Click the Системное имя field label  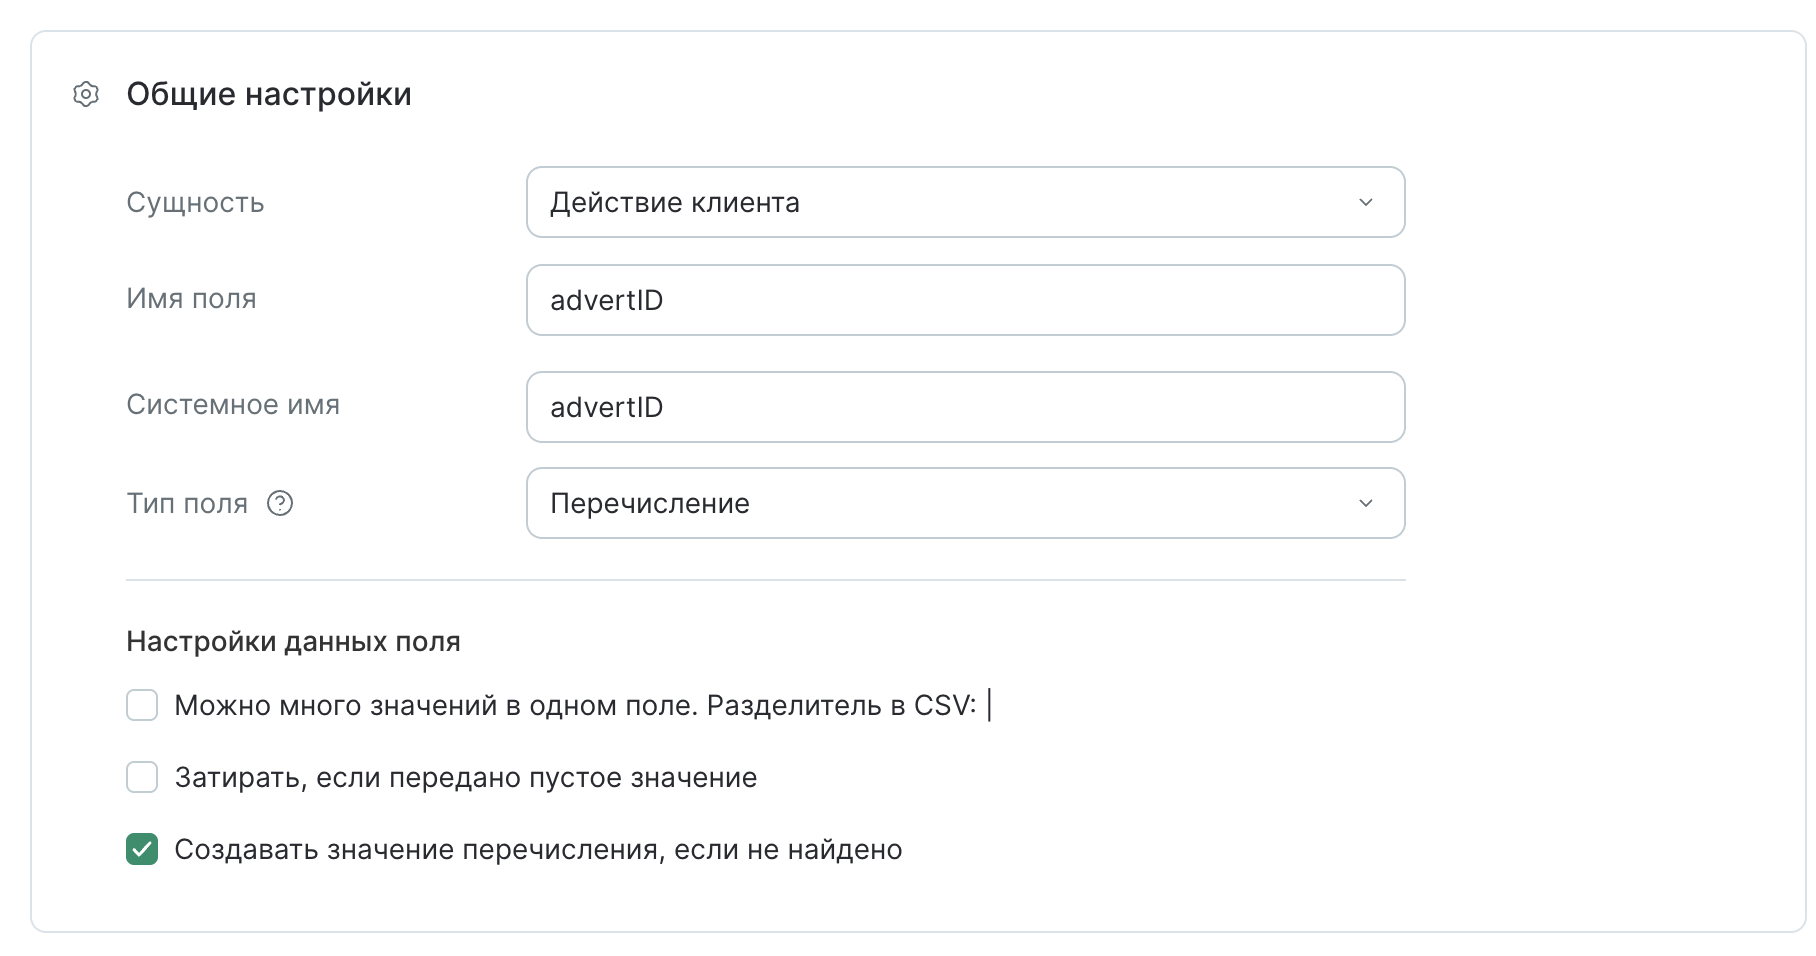(x=233, y=404)
